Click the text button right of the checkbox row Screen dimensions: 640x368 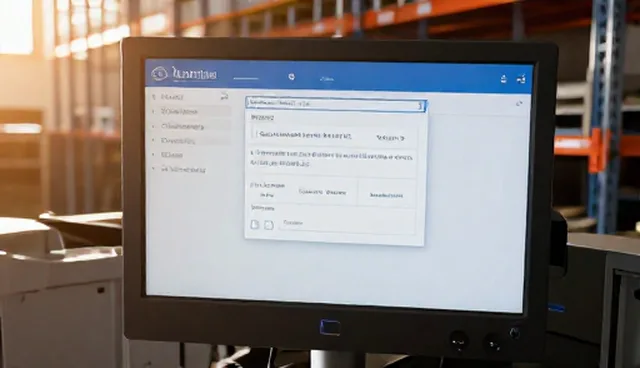click(390, 138)
